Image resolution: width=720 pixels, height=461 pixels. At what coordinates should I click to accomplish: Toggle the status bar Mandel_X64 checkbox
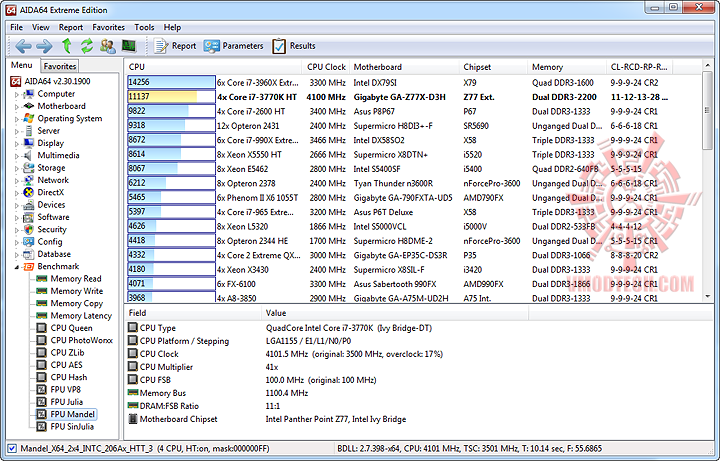point(12,449)
